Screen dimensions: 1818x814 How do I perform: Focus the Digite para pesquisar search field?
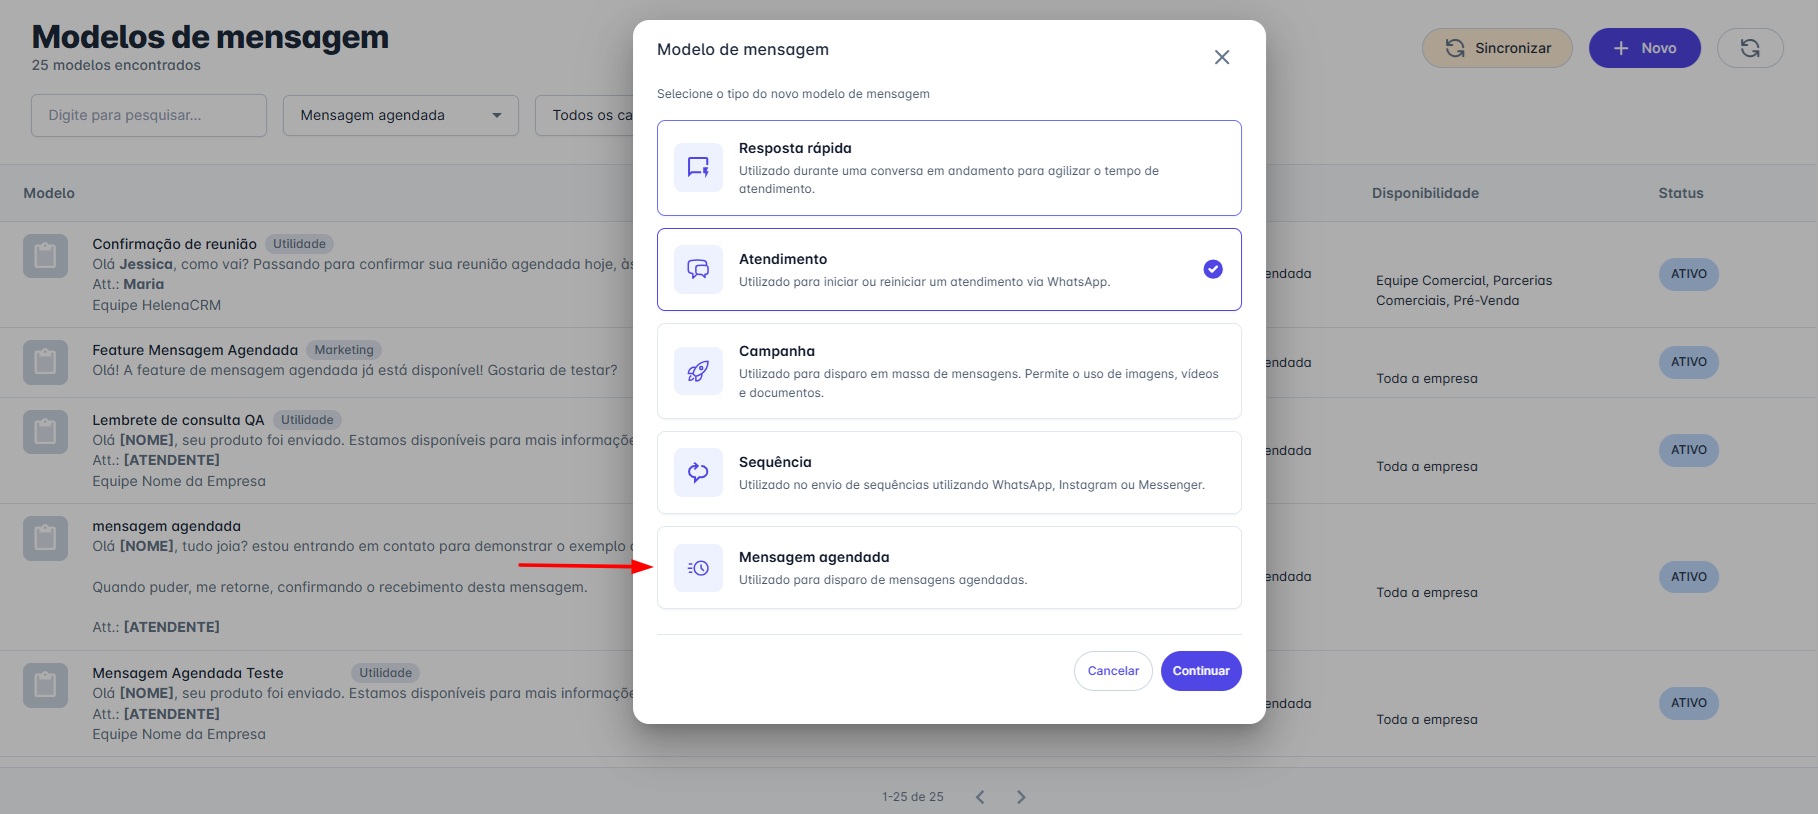tap(149, 115)
